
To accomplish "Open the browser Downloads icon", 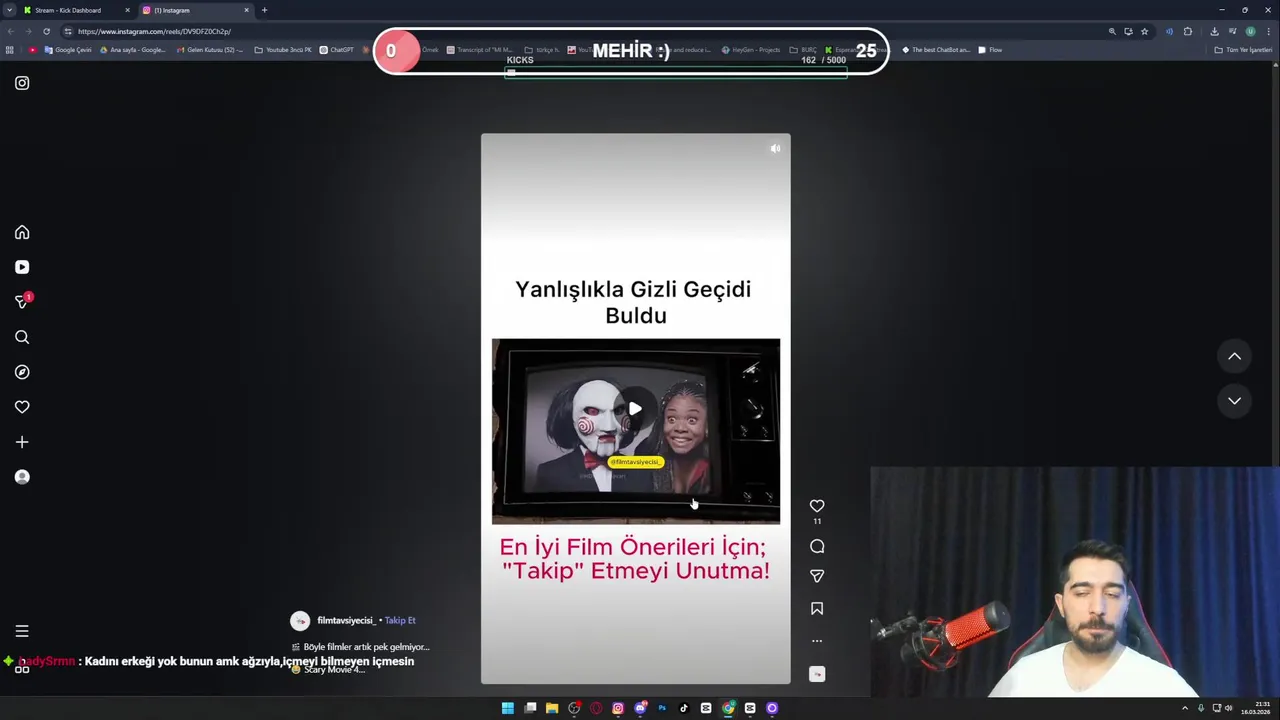I will (1214, 31).
